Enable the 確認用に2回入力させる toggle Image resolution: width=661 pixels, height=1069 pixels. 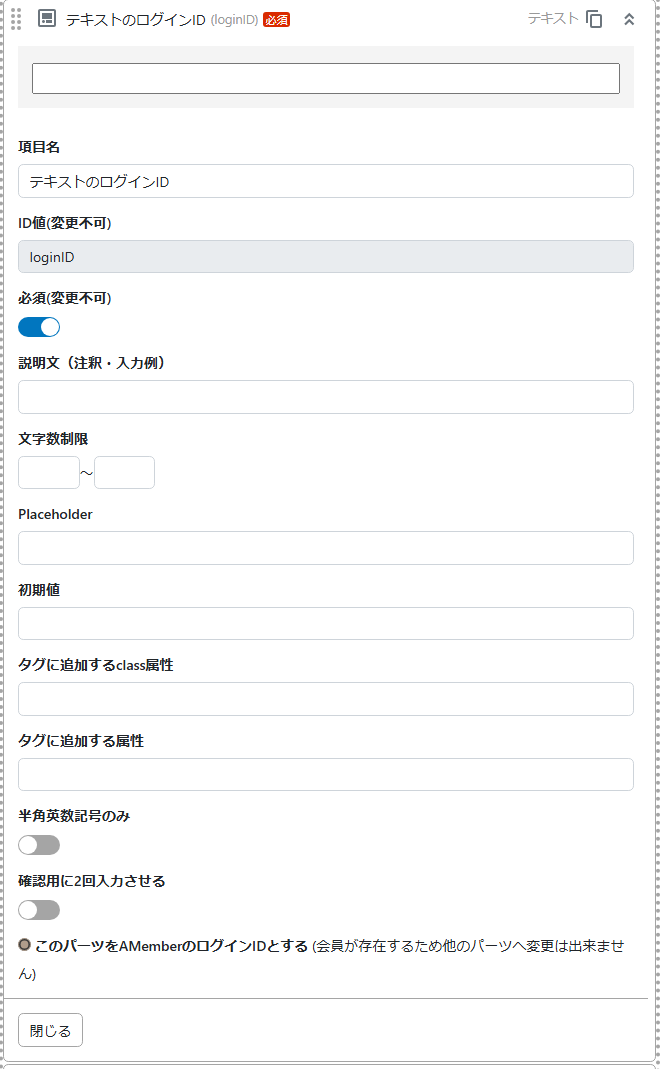point(38,910)
